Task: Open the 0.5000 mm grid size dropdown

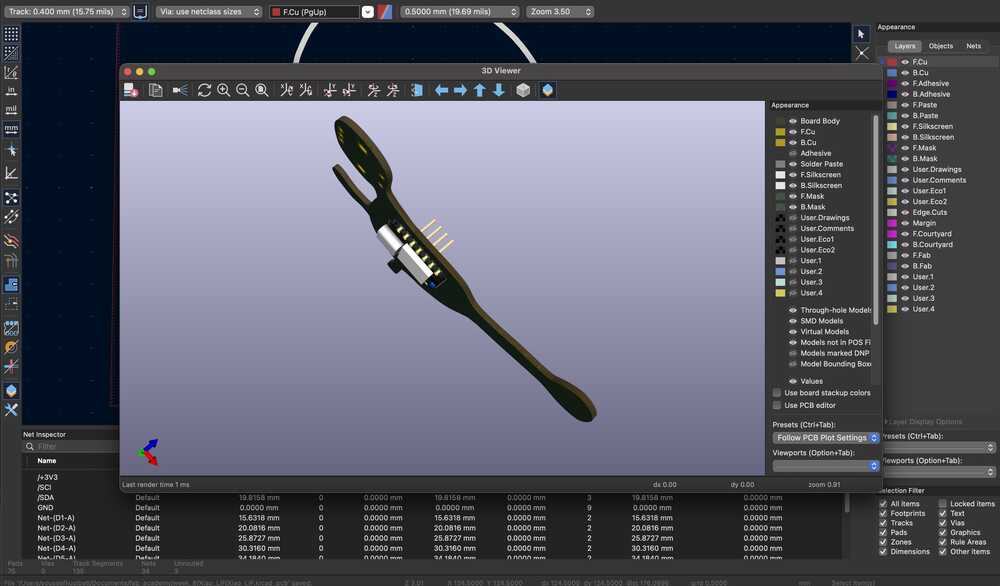Action: coord(460,11)
